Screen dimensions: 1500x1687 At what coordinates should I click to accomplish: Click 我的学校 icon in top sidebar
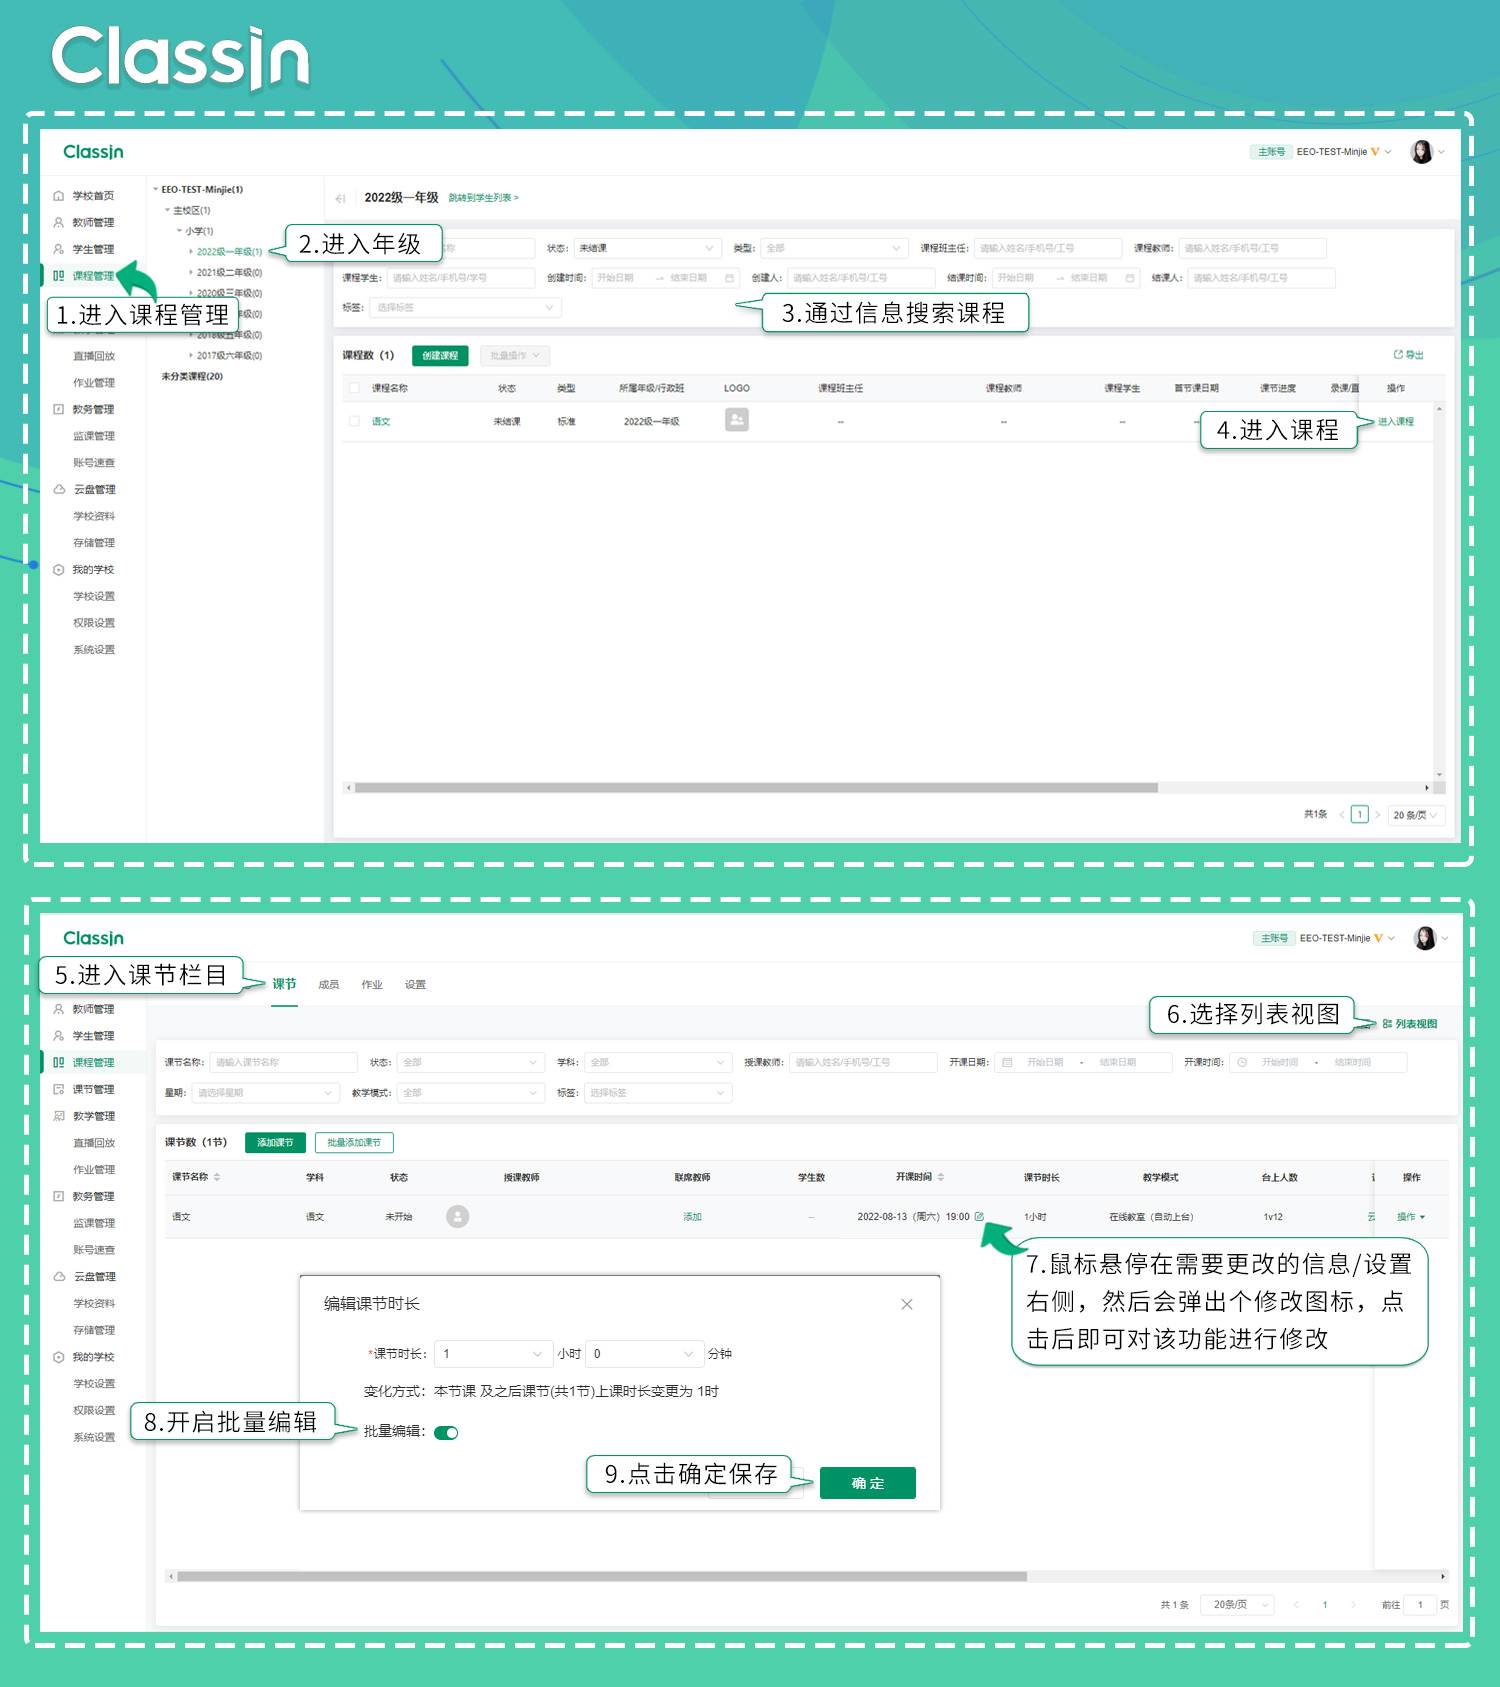tap(58, 570)
